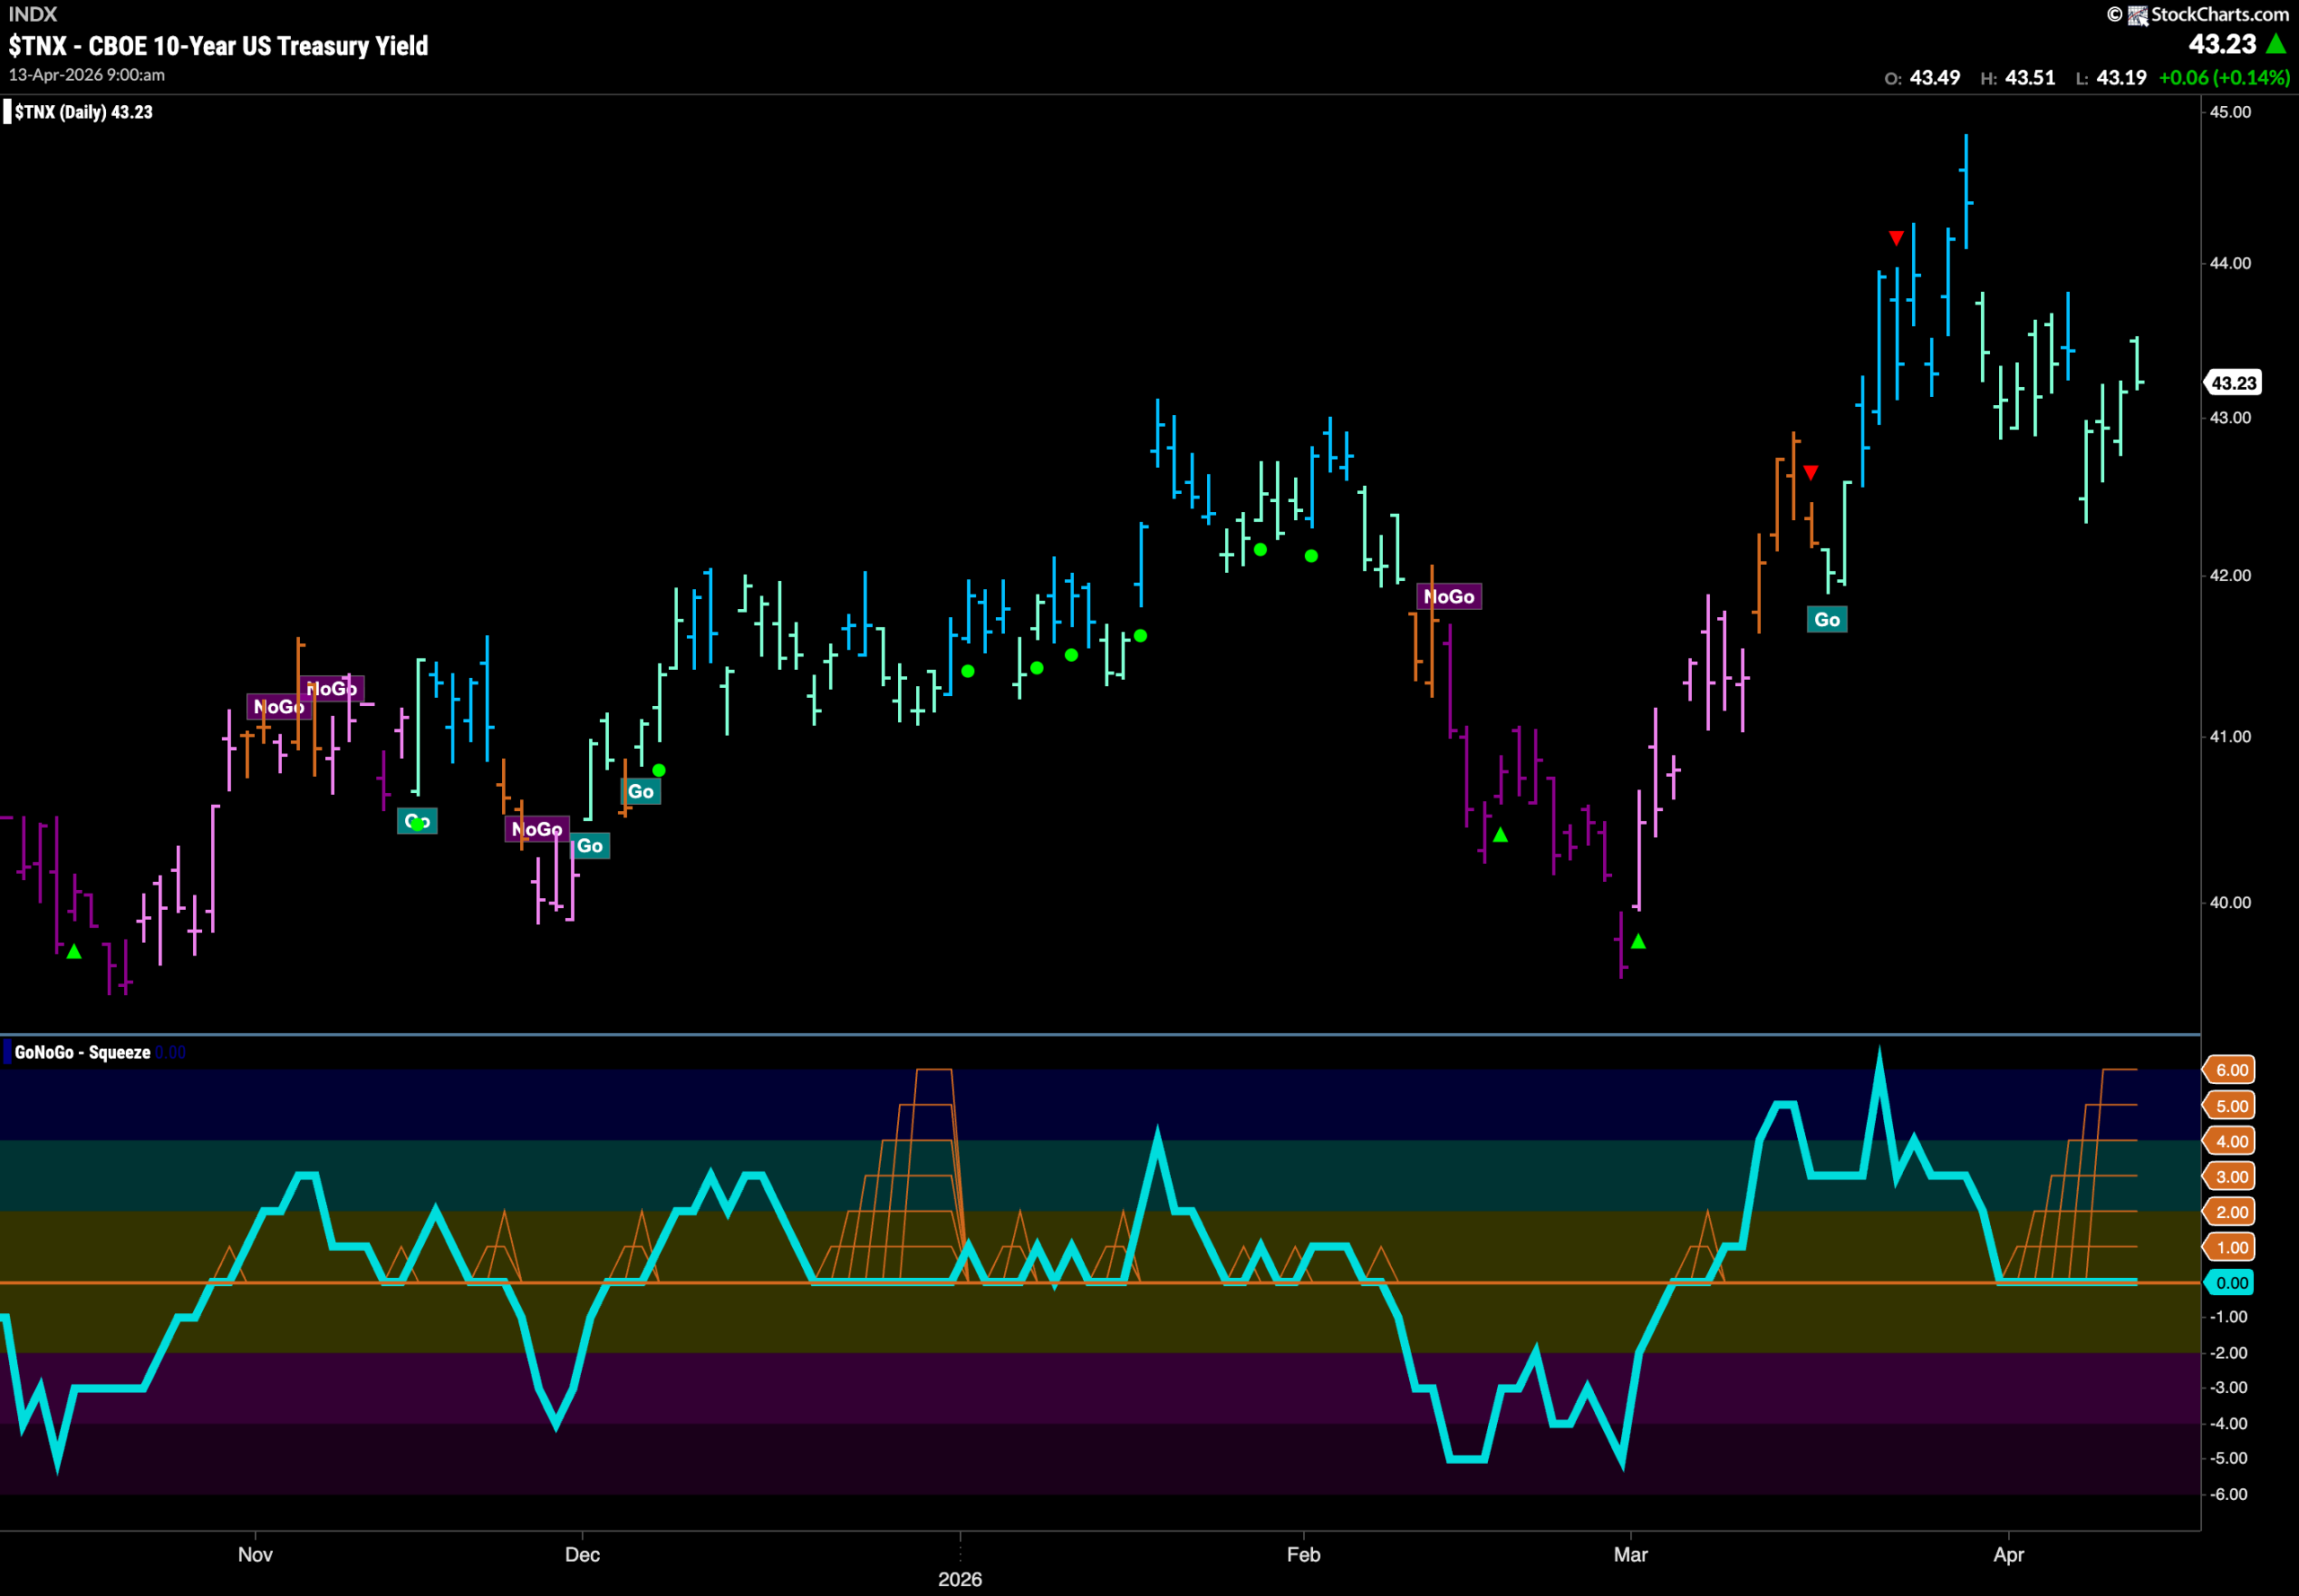Click the Apr label on time axis
The width and height of the screenshot is (2299, 1596).
click(2008, 1554)
